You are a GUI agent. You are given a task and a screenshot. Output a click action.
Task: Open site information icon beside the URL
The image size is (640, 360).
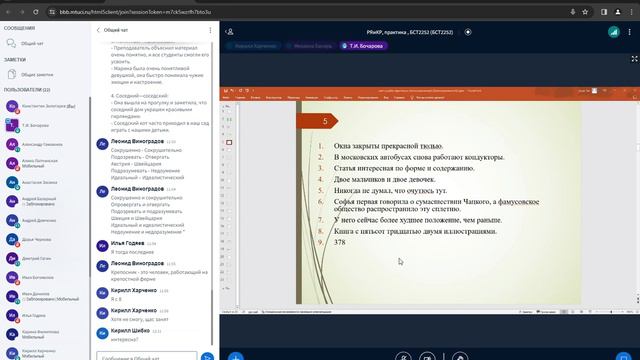52,12
